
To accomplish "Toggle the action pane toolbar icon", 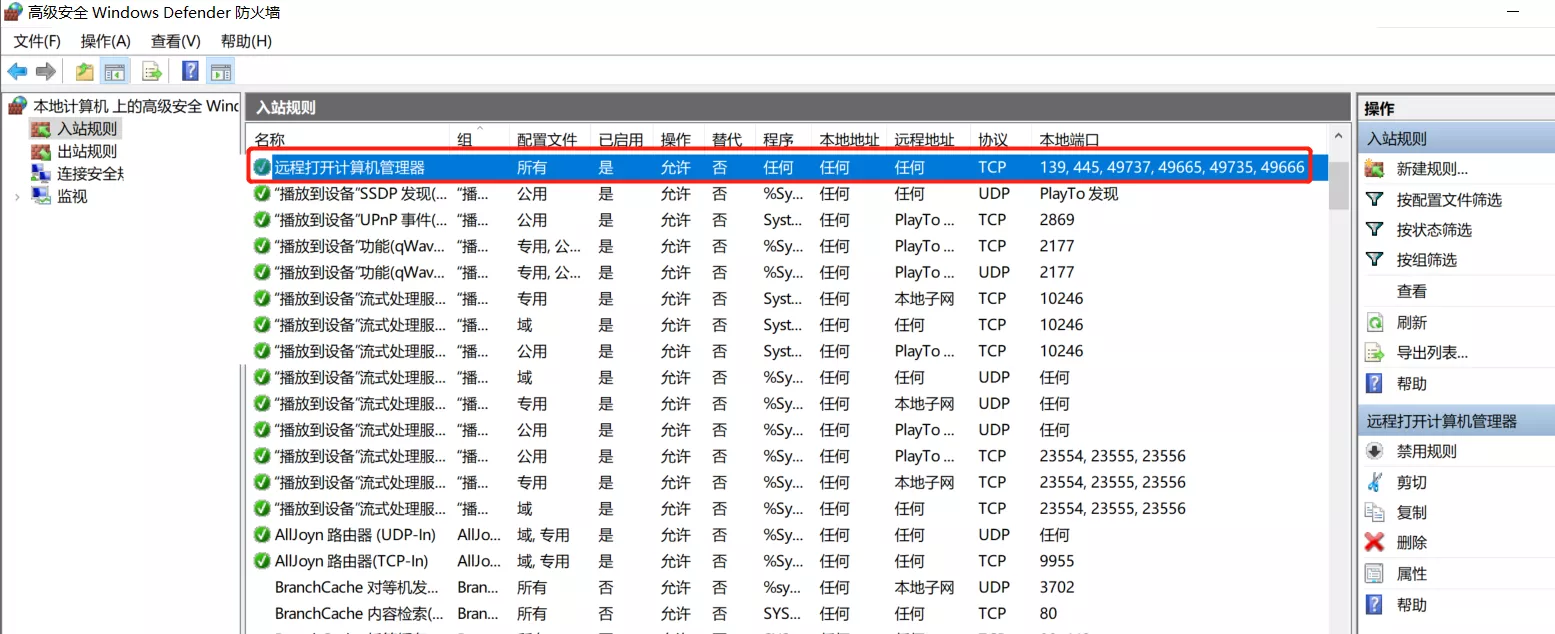I will click(220, 71).
